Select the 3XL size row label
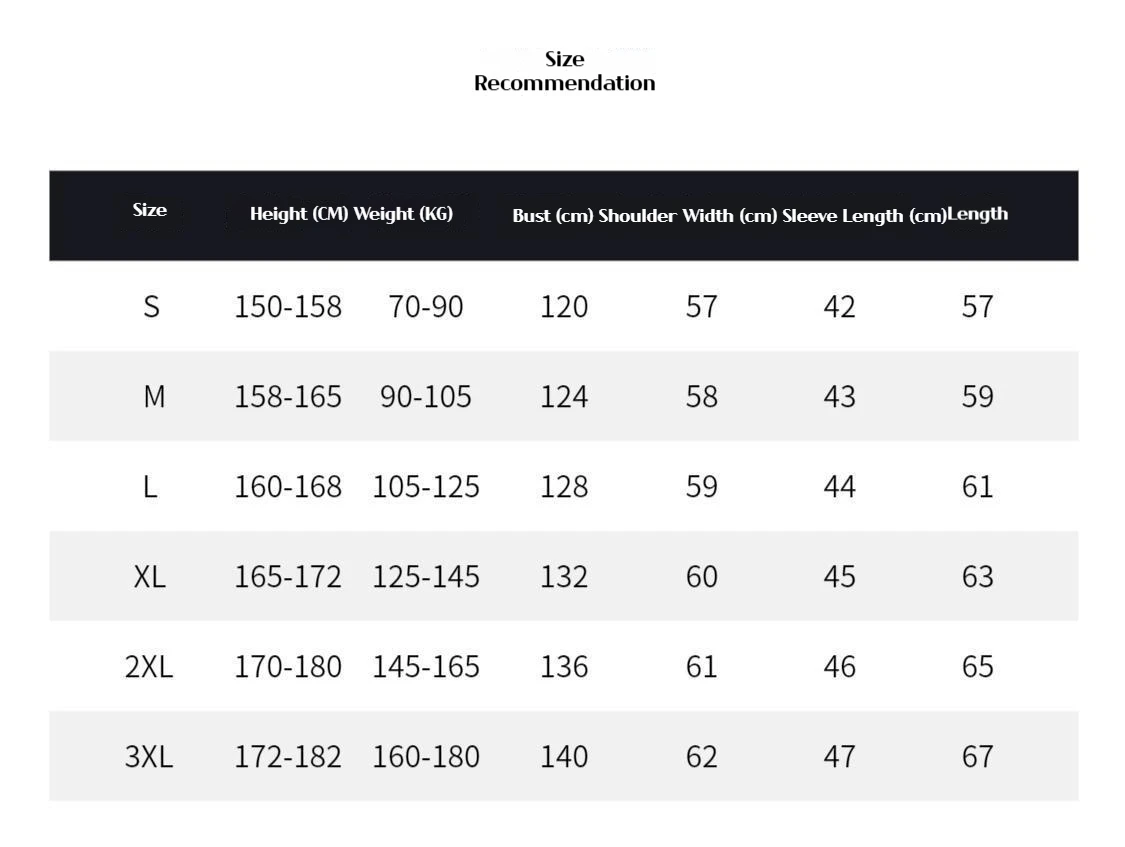1125x847 pixels. [x=149, y=756]
